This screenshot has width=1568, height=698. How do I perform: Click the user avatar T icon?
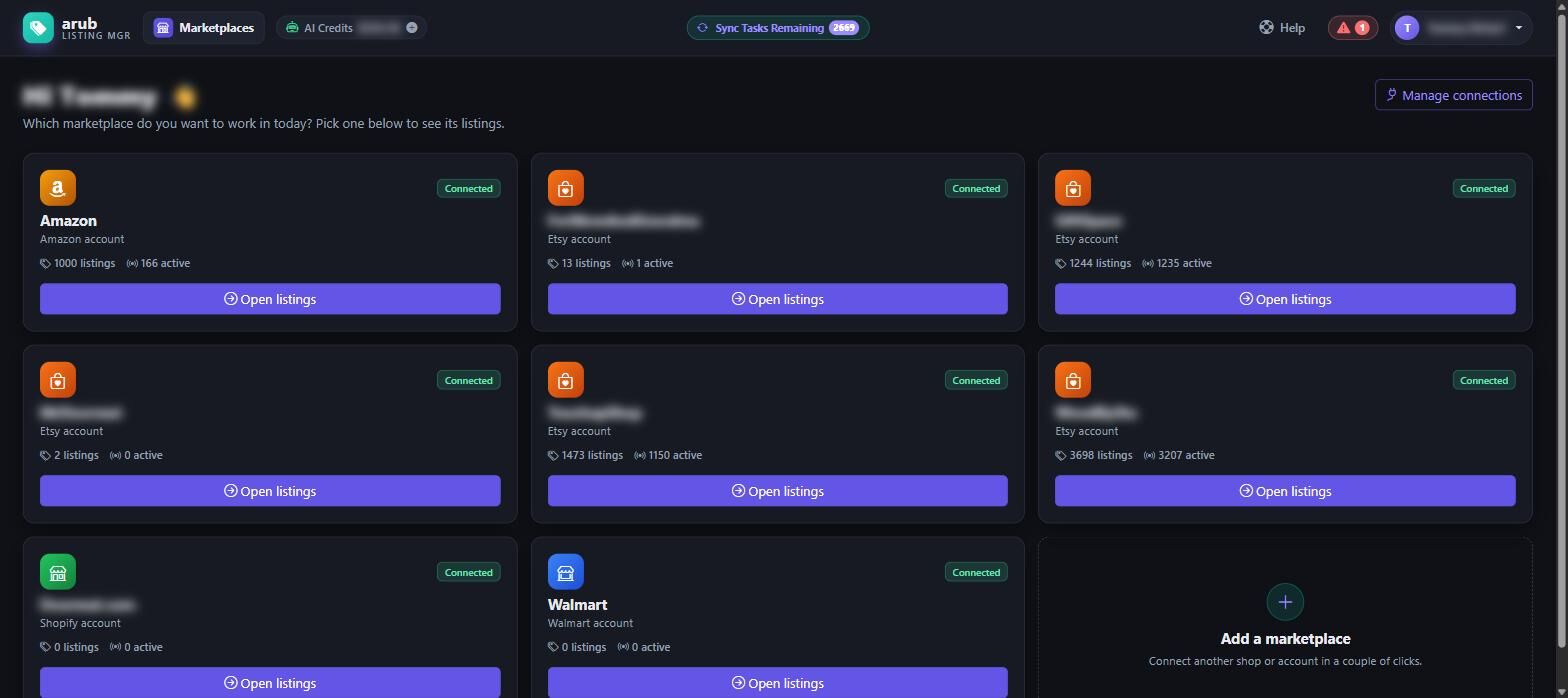[x=1407, y=28]
